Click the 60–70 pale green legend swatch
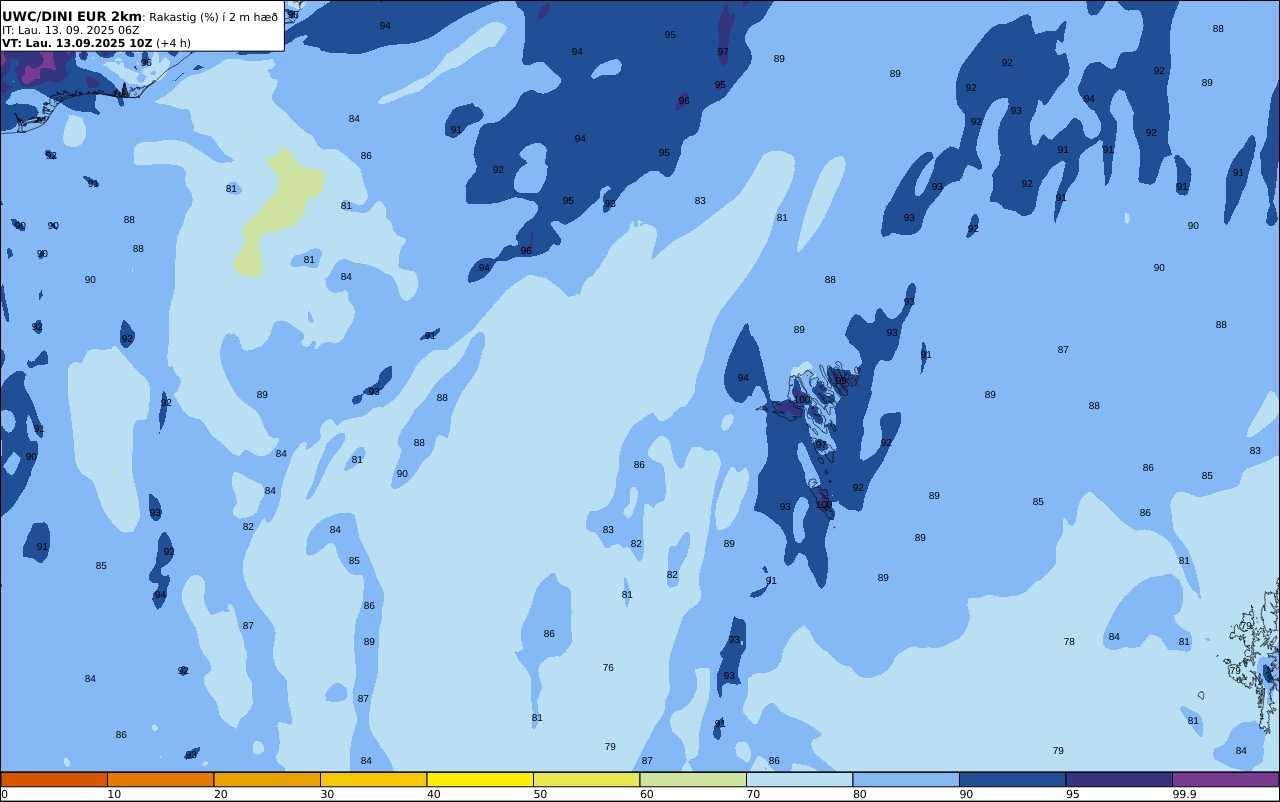1280x802 pixels. click(x=693, y=779)
